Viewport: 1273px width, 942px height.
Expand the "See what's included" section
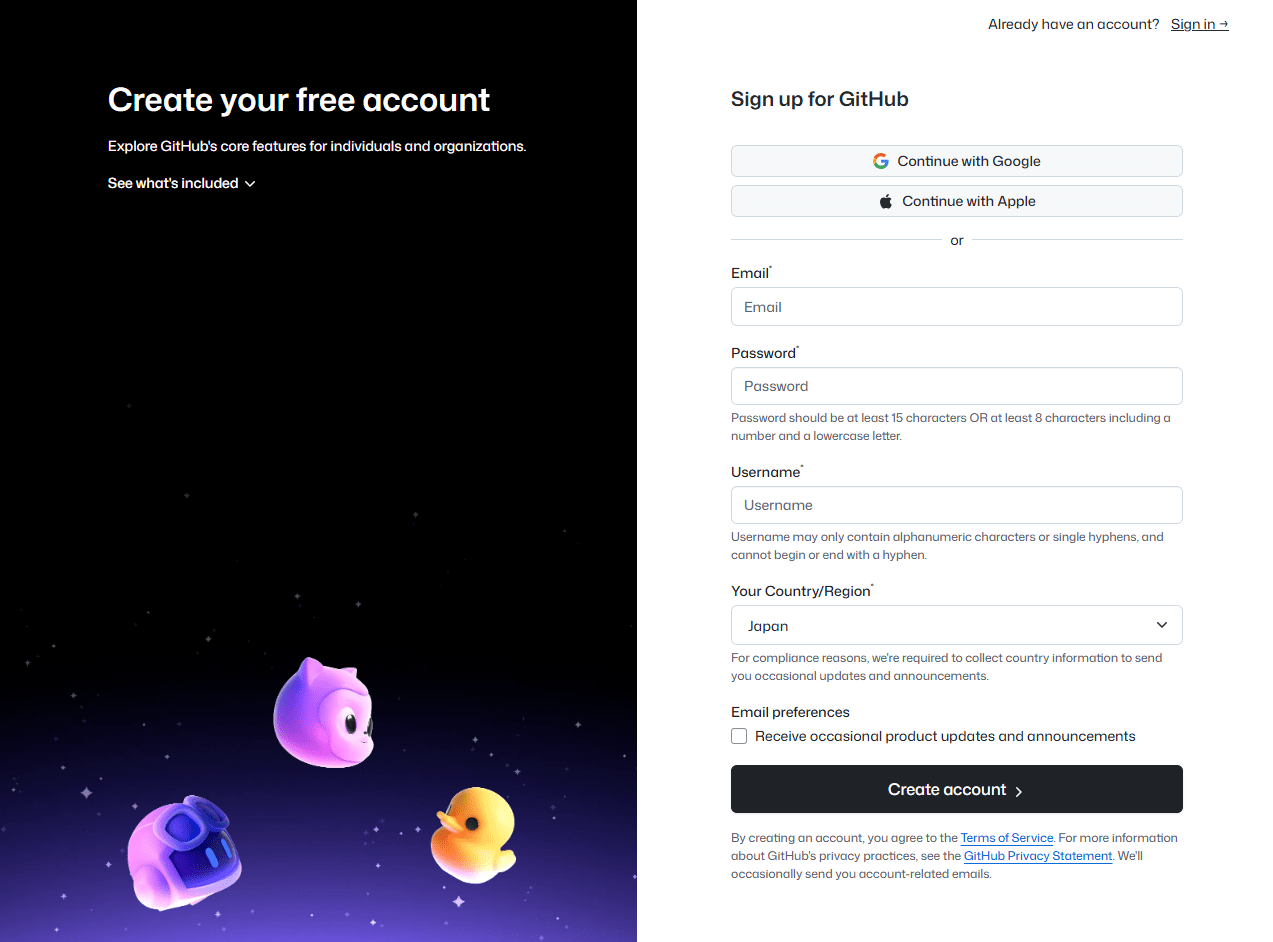click(x=182, y=183)
